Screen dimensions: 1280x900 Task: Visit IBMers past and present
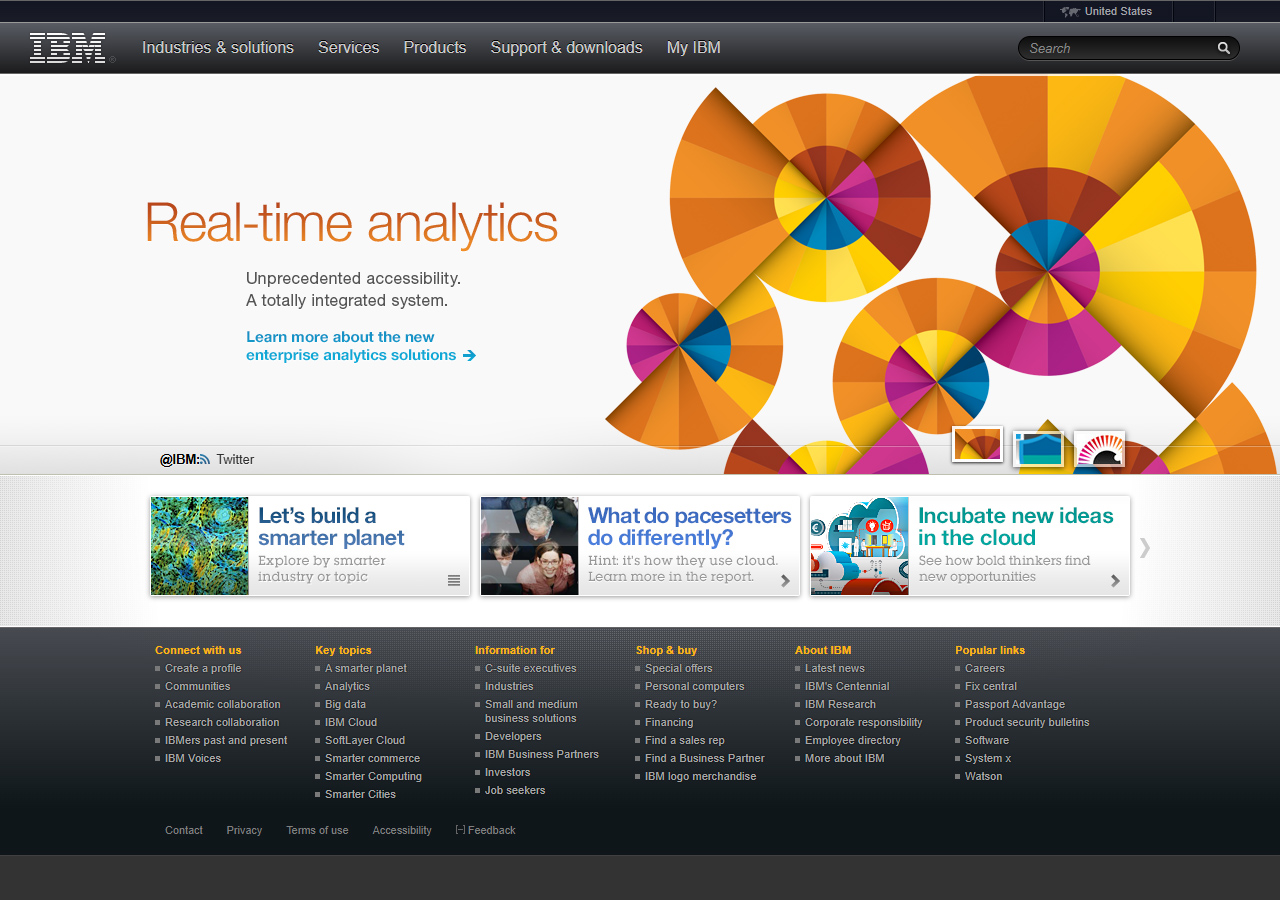point(226,740)
